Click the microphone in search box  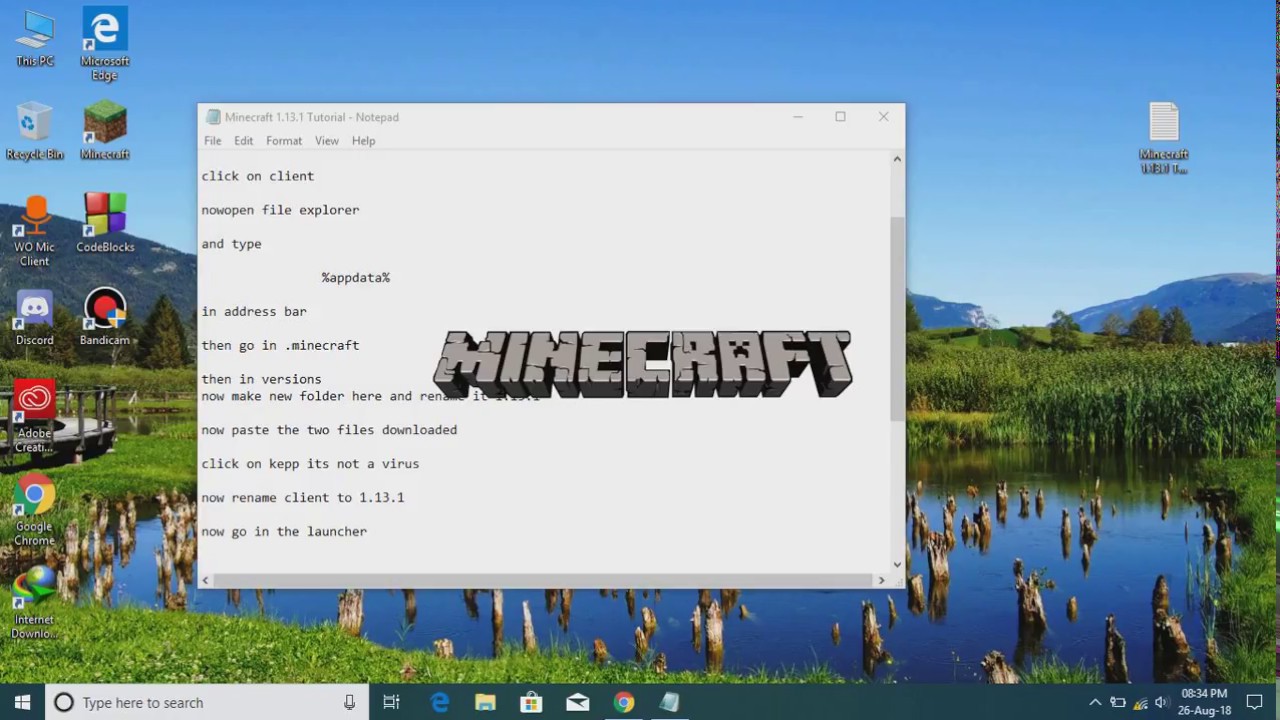[x=349, y=702]
